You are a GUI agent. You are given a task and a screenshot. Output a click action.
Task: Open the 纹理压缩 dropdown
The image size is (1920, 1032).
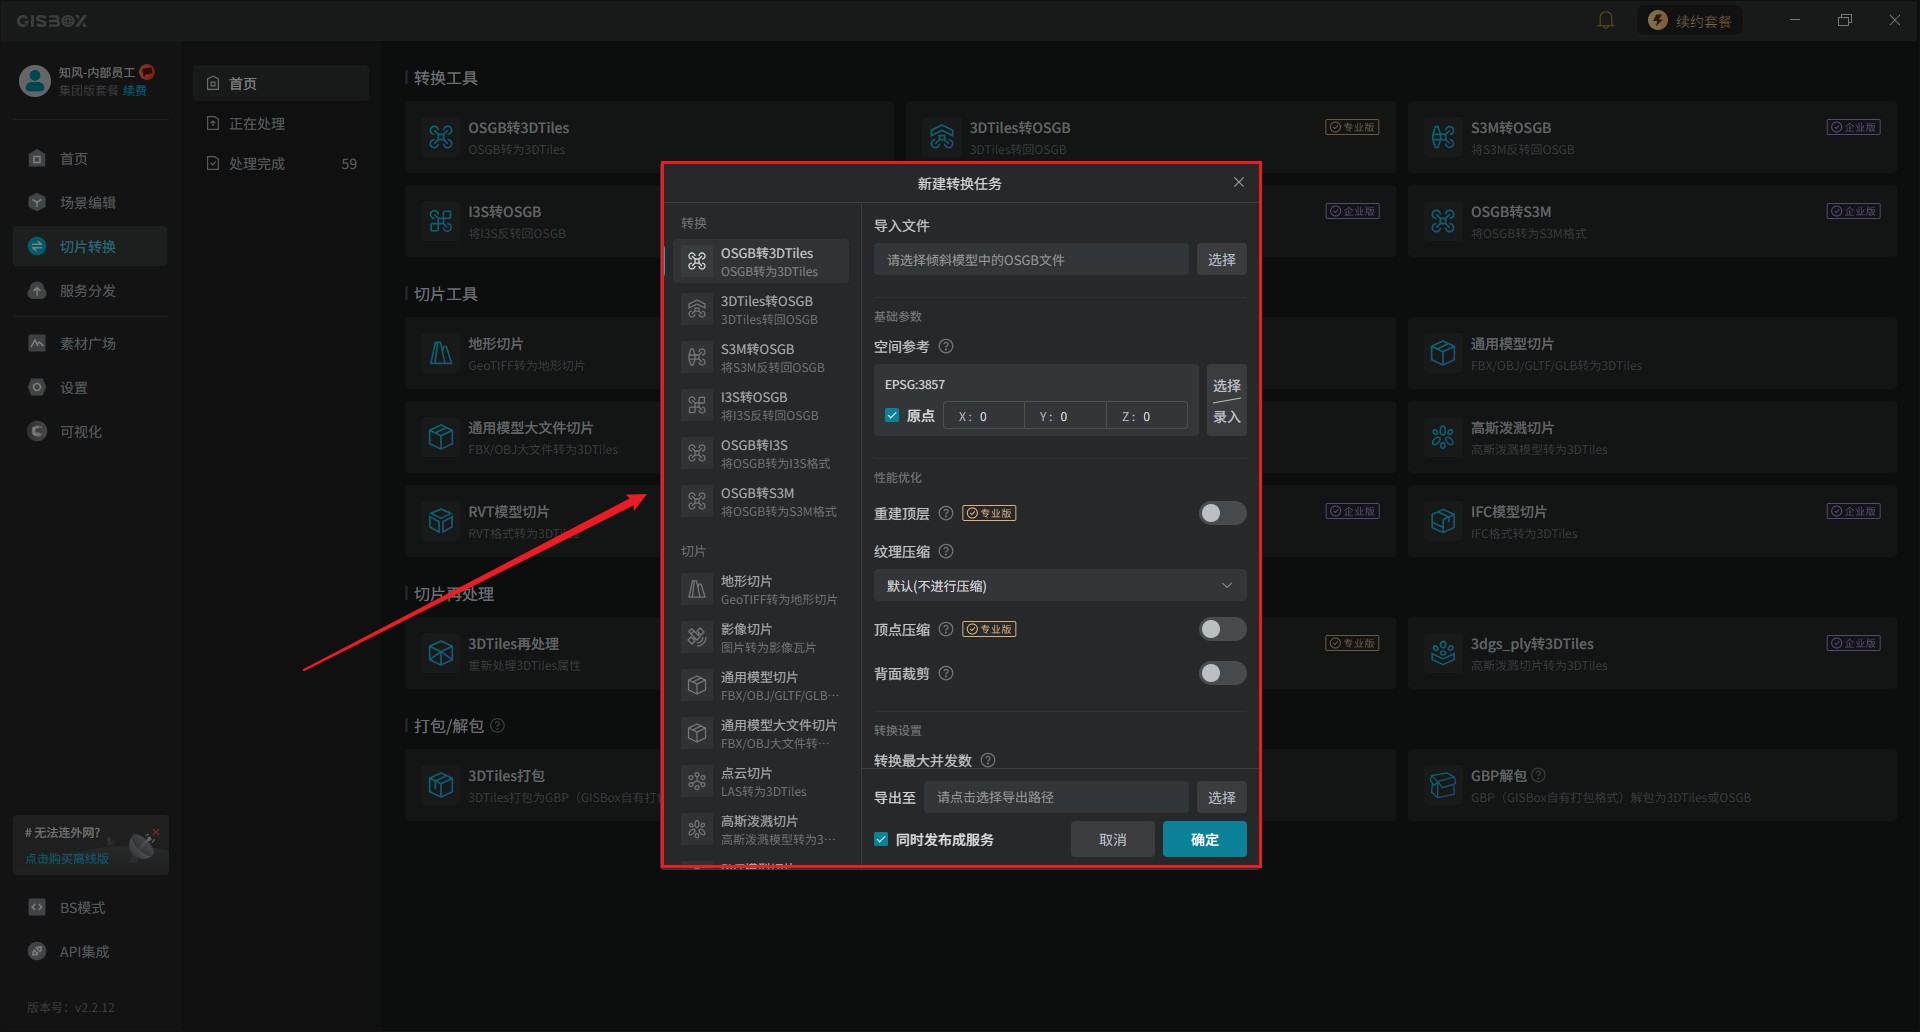(x=1060, y=585)
